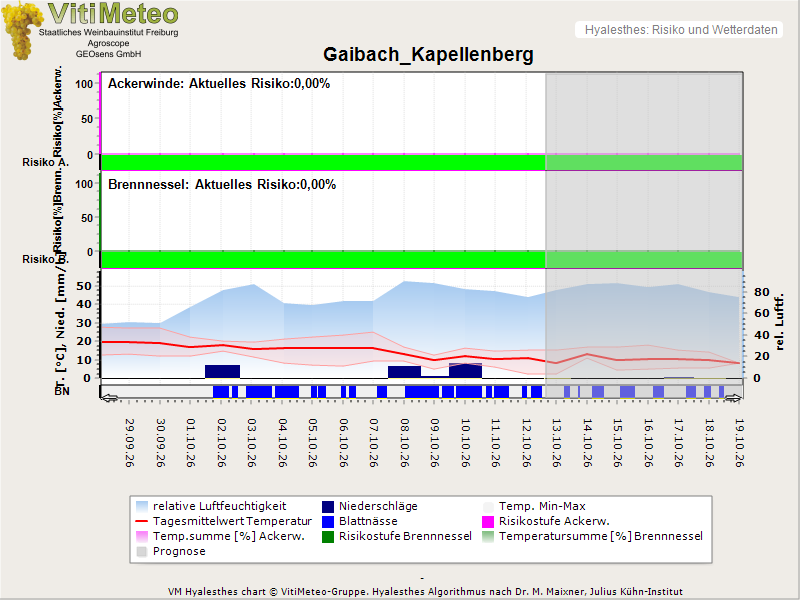Click the right scroll arrow on the BN timeline

[x=733, y=397]
